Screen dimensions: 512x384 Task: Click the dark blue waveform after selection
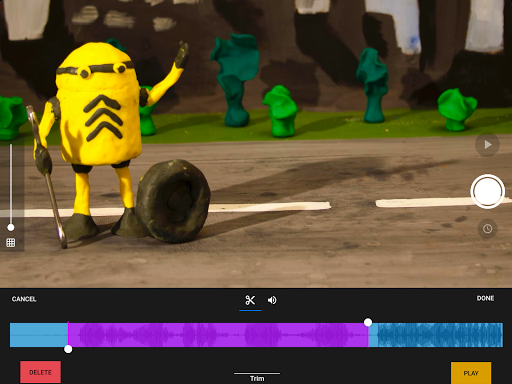pos(440,335)
